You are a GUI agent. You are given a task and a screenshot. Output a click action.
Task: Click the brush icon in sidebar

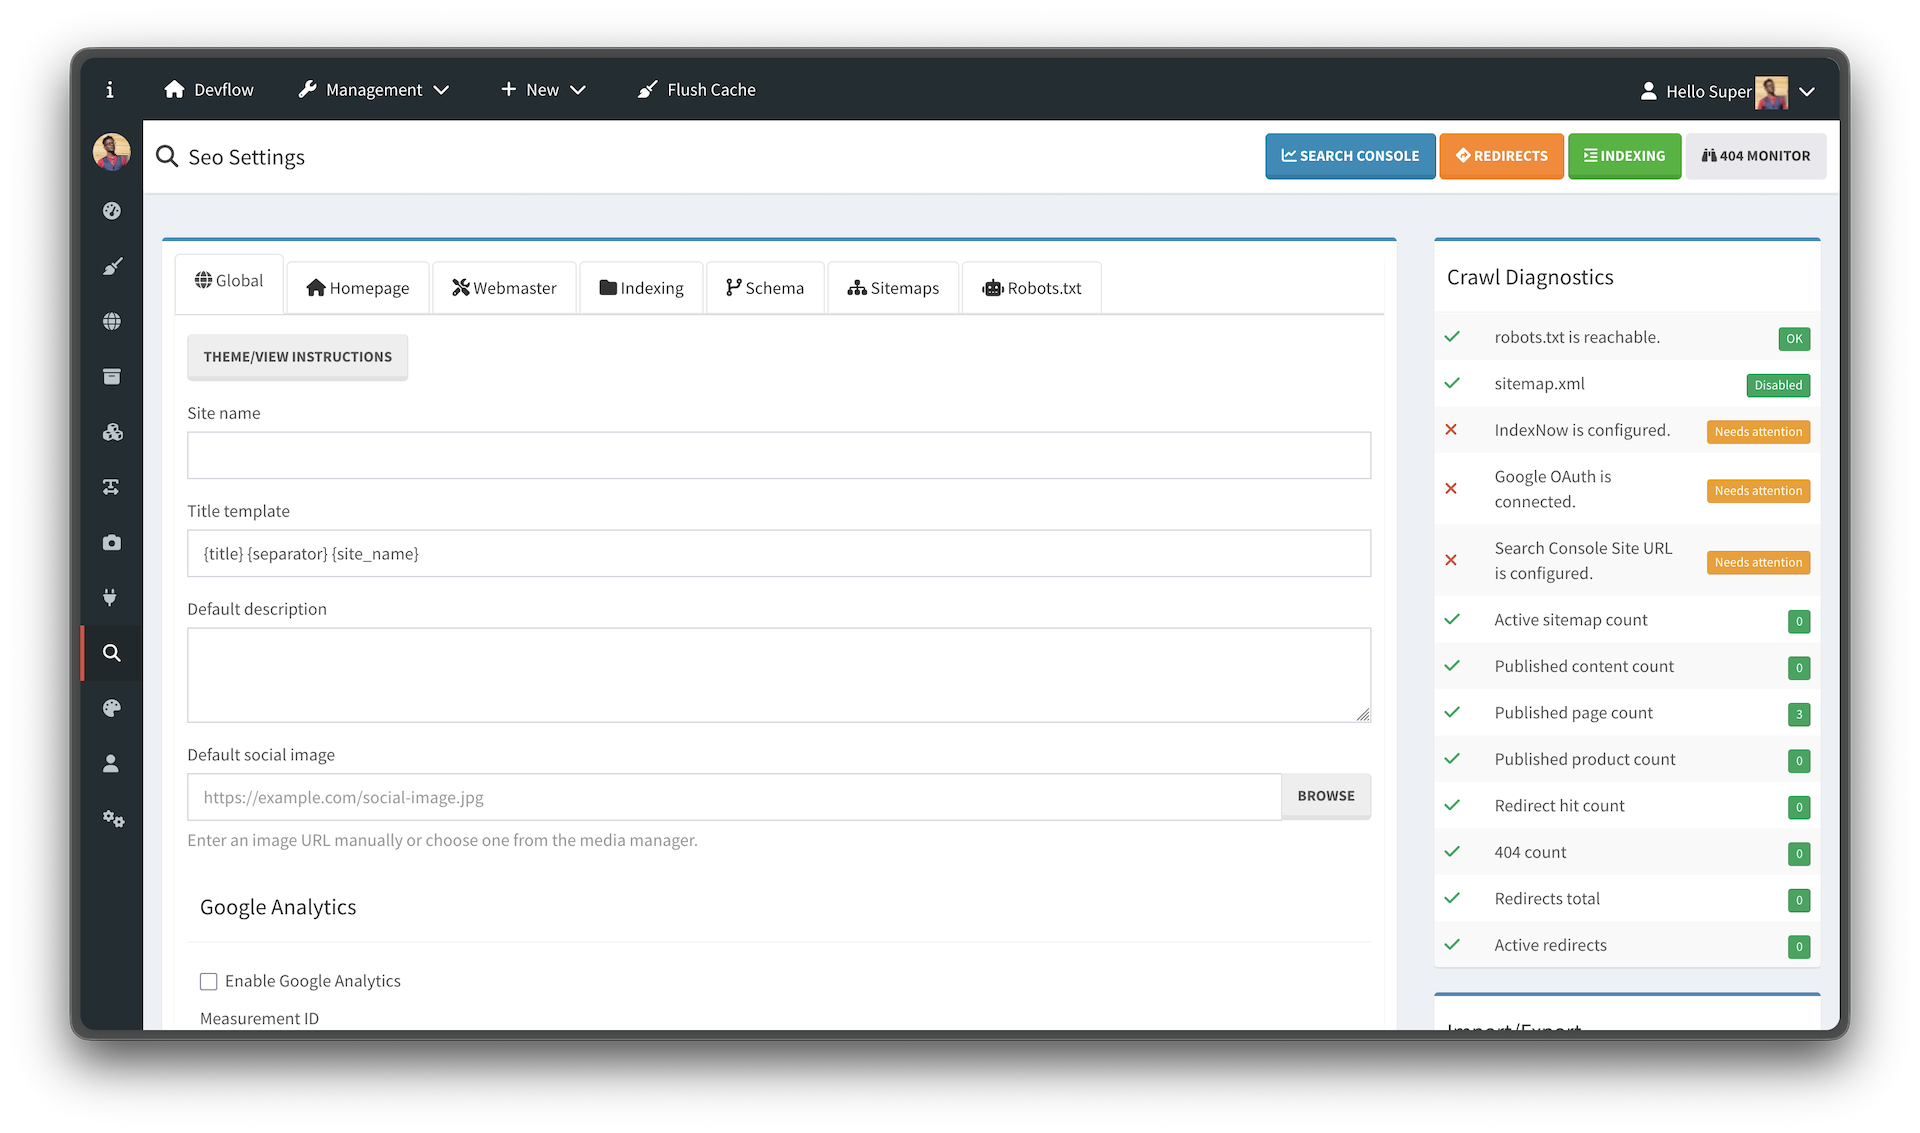coord(112,266)
